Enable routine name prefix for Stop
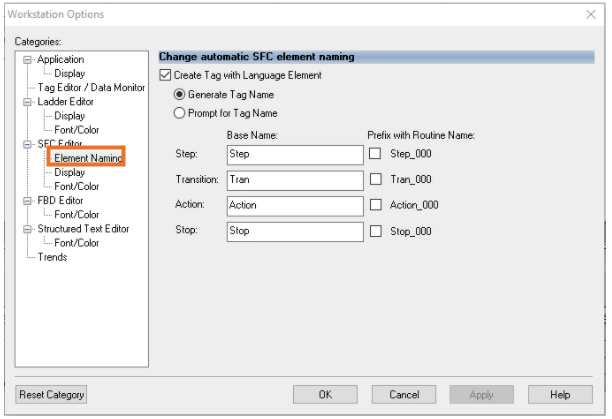Viewport: 612px width, 419px height. (375, 231)
